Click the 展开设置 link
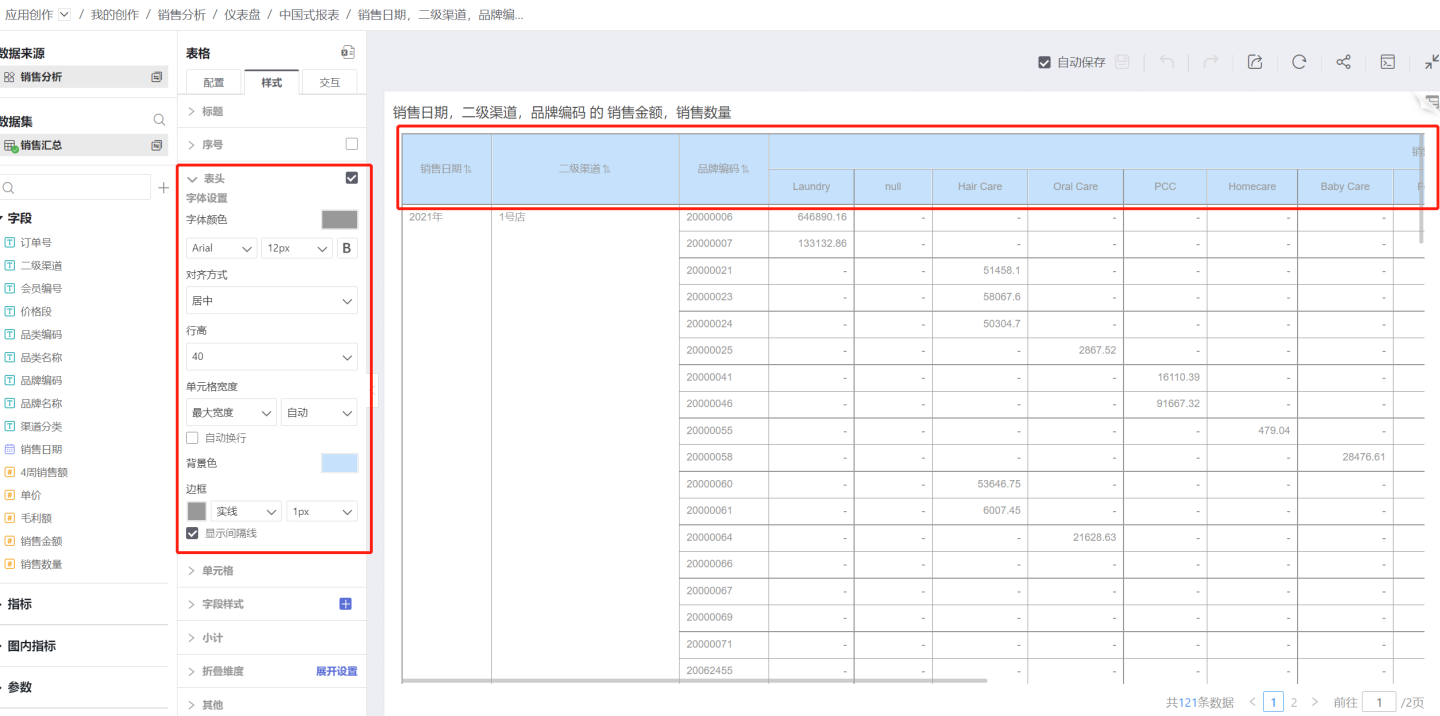The width and height of the screenshot is (1440, 716). point(336,671)
